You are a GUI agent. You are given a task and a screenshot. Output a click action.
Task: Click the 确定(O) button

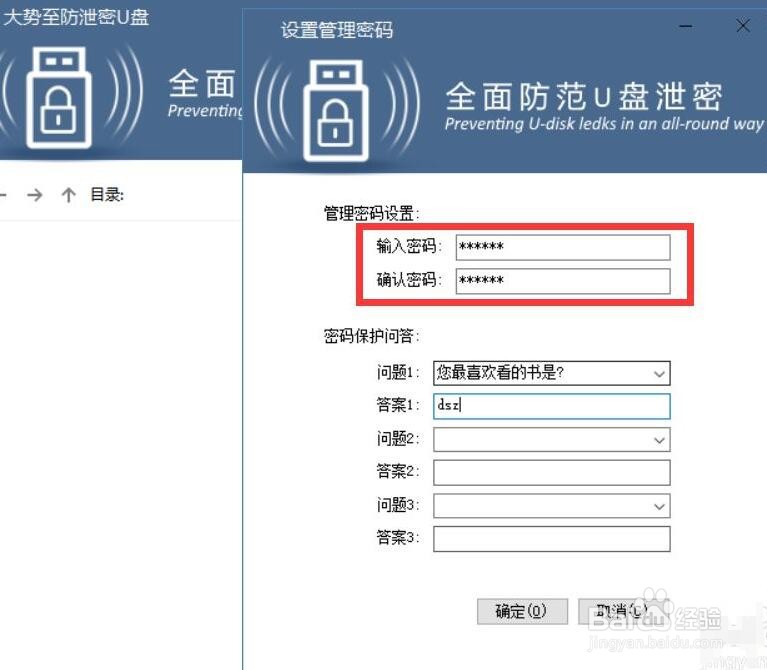pos(522,611)
